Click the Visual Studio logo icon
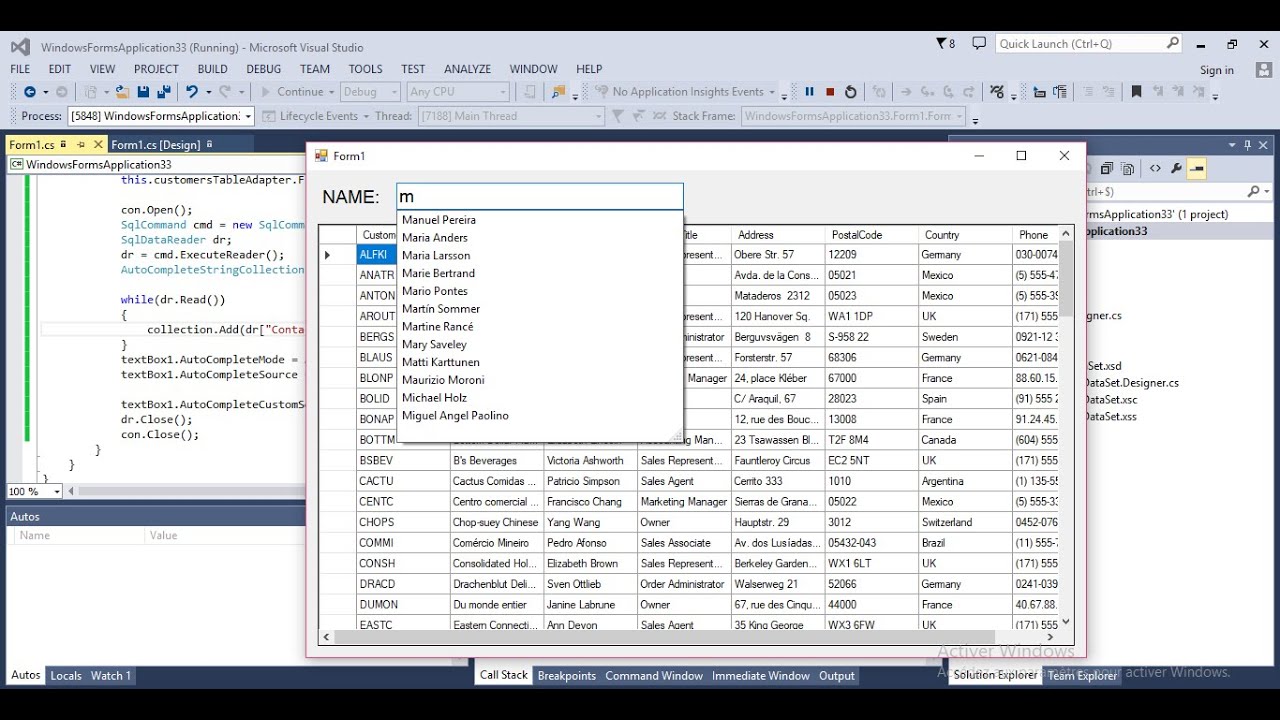The height and width of the screenshot is (720, 1280). click(20, 47)
